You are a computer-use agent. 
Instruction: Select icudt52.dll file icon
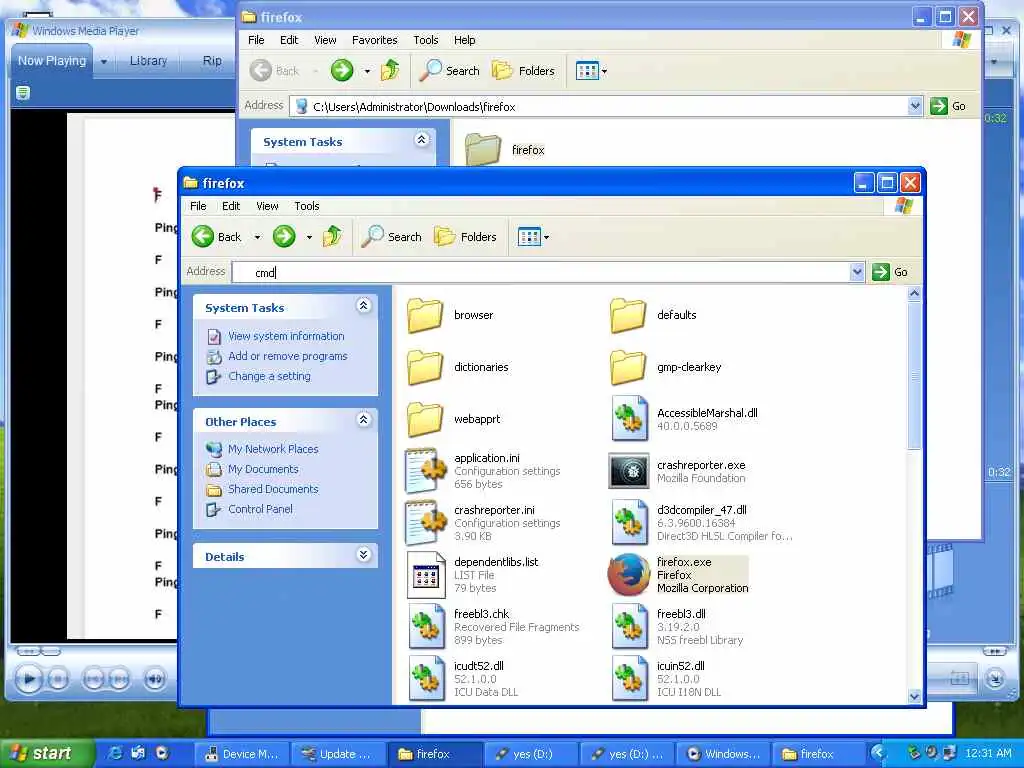pyautogui.click(x=426, y=679)
